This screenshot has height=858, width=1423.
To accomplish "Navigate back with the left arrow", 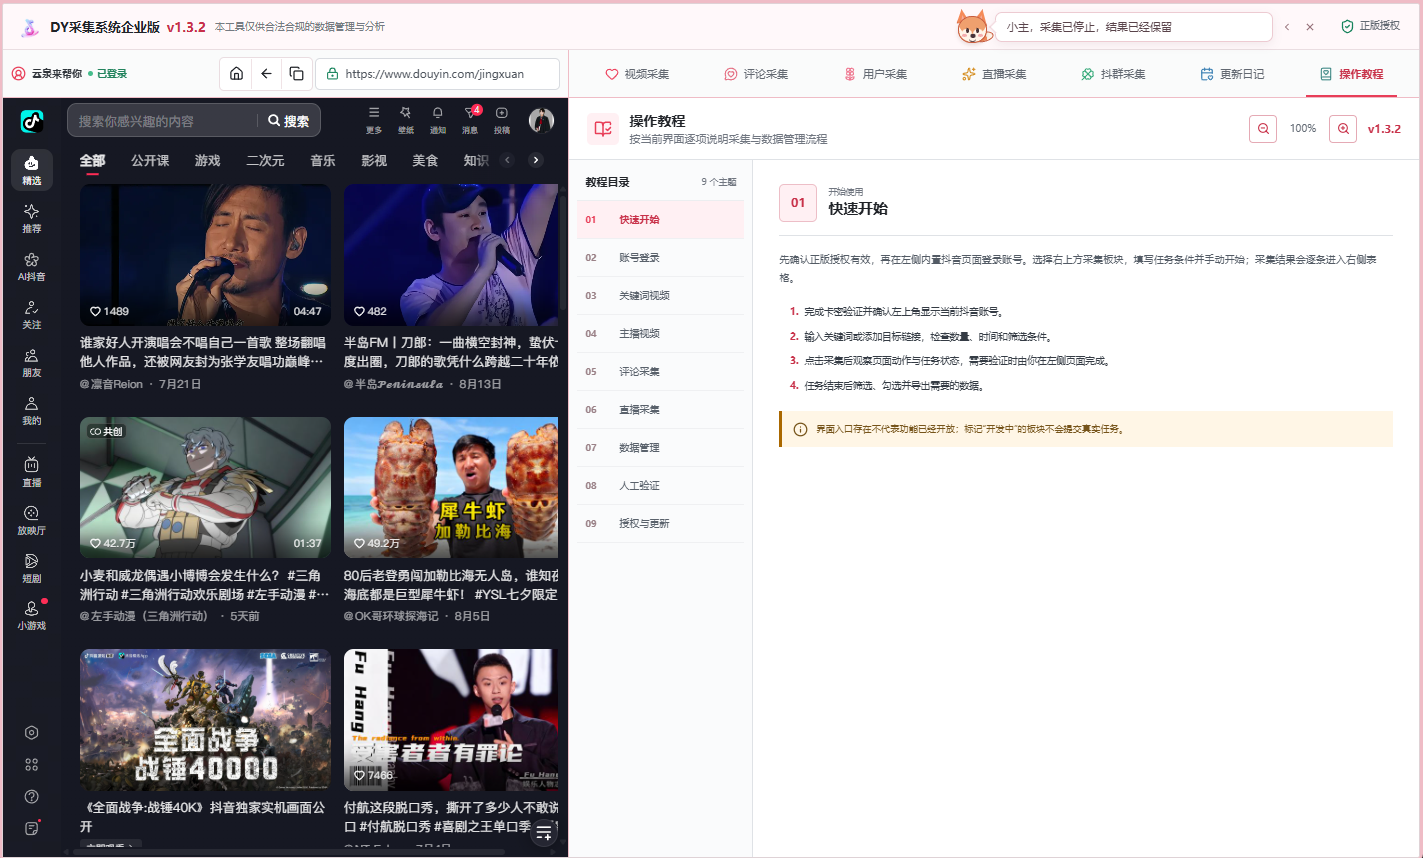I will coord(266,74).
